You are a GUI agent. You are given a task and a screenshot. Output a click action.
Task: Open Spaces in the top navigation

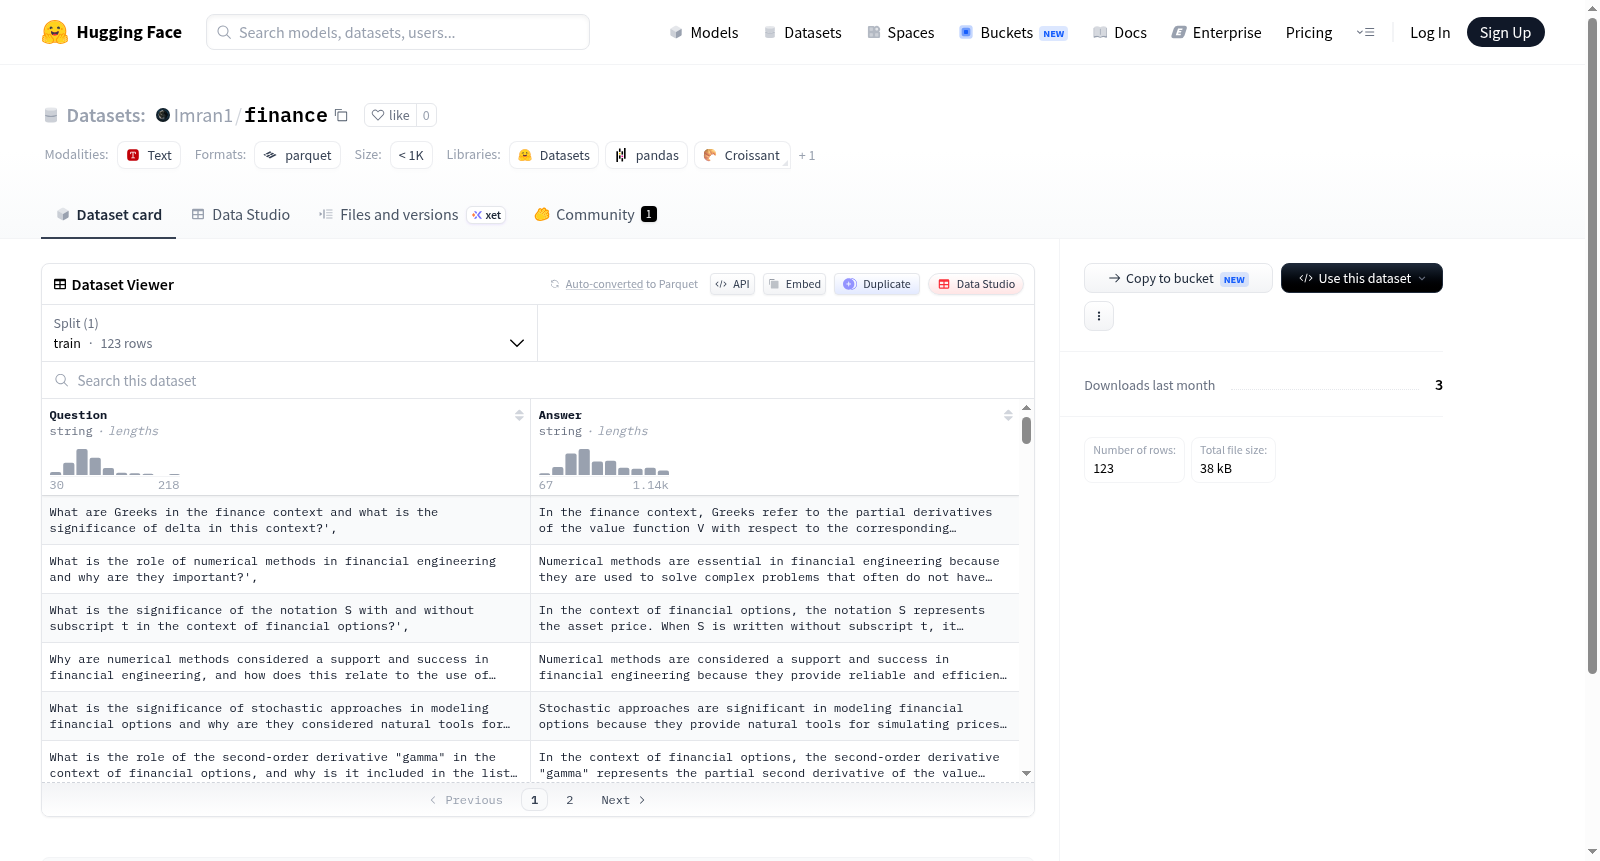[900, 33]
